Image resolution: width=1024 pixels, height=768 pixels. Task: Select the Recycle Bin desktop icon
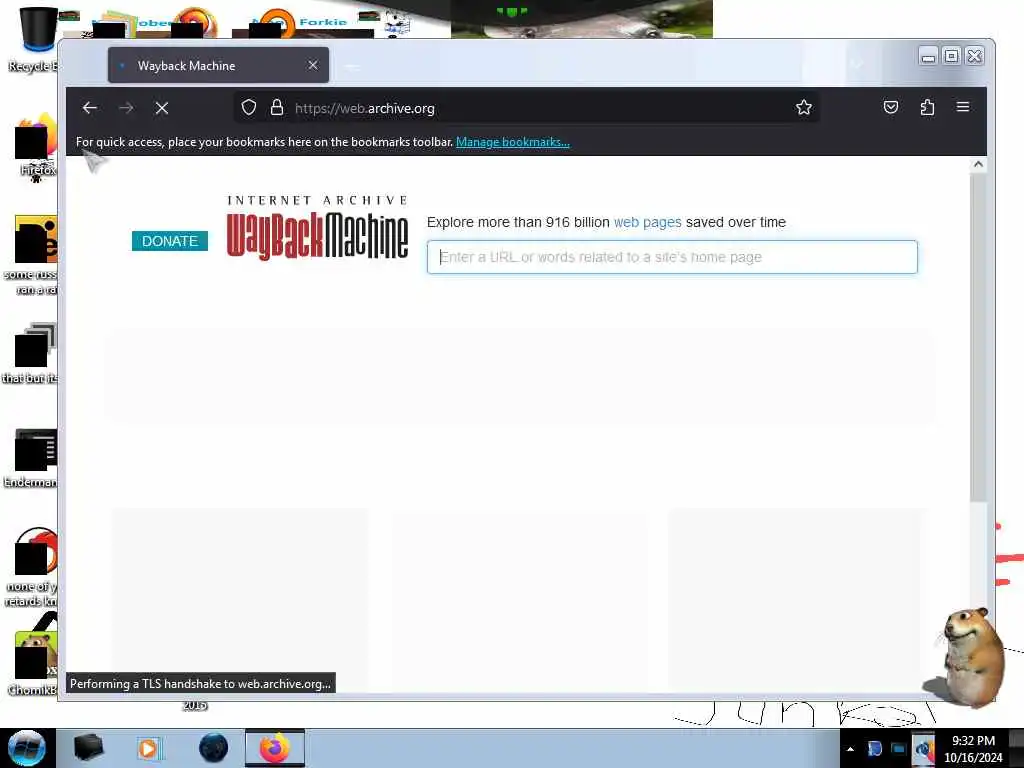tap(33, 39)
